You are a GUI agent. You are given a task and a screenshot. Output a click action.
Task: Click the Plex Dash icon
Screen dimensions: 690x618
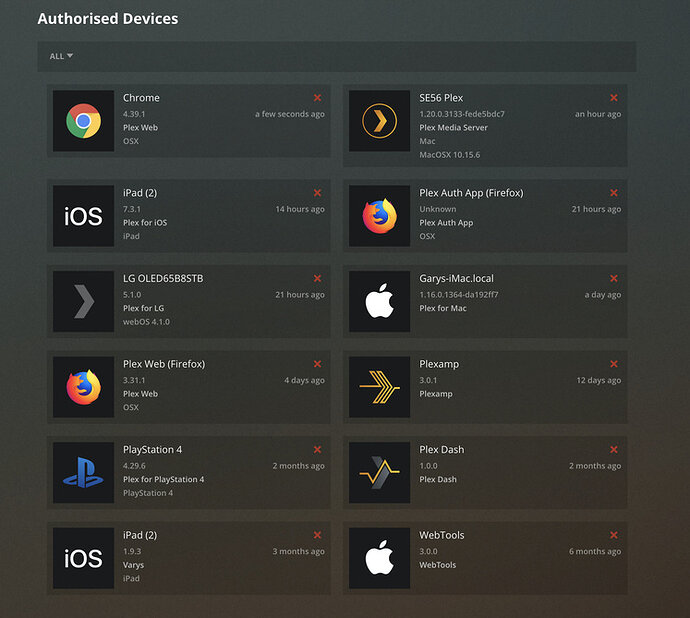379,473
